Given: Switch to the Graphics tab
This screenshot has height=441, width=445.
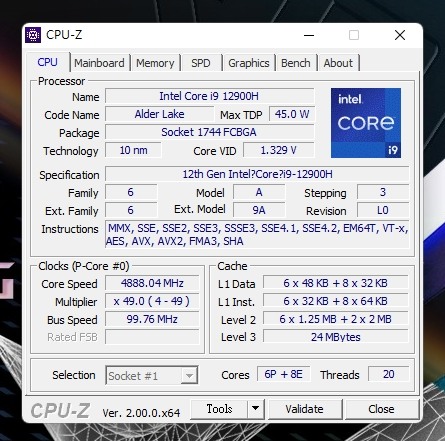Looking at the screenshot, I should pyautogui.click(x=249, y=63).
